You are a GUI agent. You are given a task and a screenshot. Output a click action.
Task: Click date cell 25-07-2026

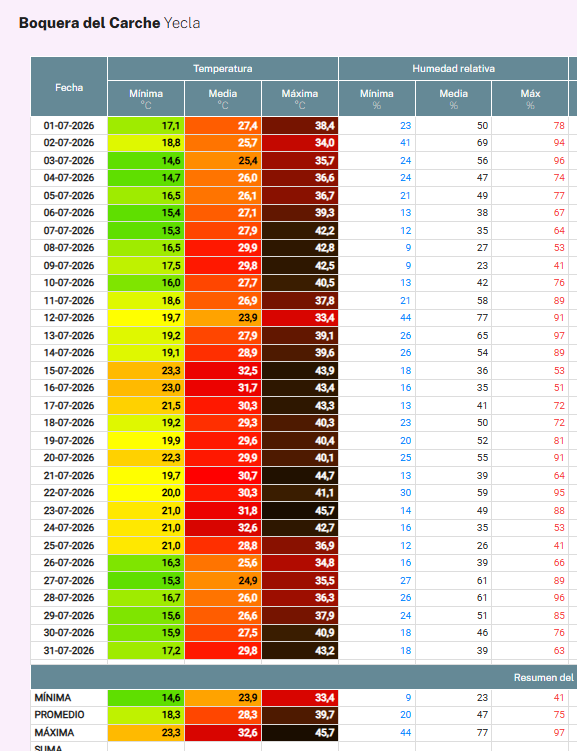[69, 545]
